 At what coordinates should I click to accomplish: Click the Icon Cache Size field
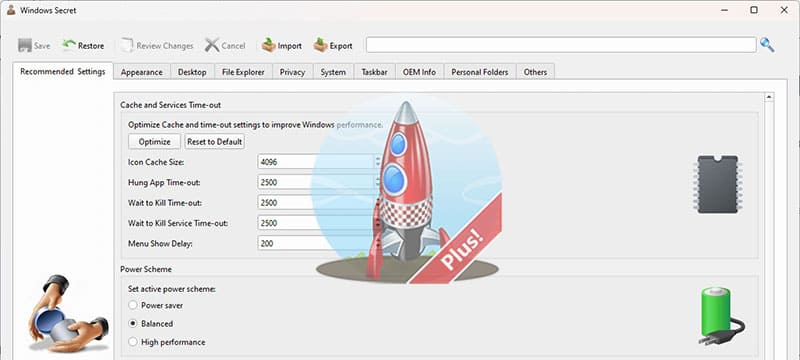pos(320,162)
